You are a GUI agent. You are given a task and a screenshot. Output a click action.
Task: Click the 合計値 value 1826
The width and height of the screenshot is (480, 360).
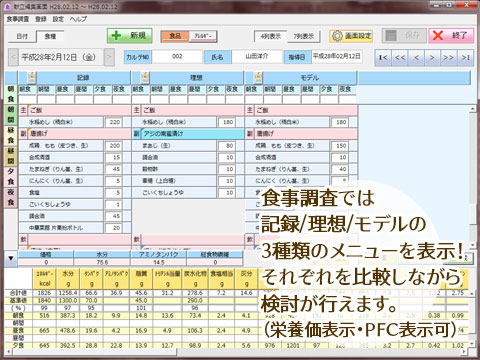pos(45,293)
